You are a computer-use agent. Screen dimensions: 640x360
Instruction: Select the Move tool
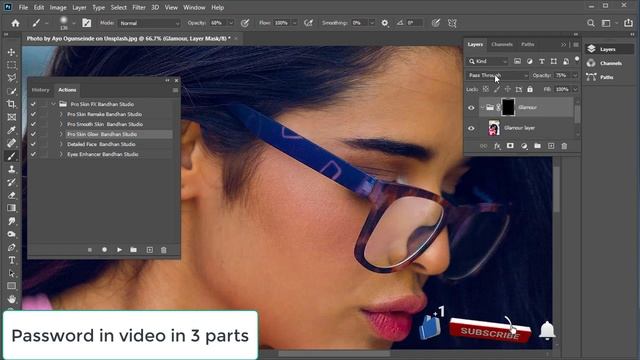[11, 52]
